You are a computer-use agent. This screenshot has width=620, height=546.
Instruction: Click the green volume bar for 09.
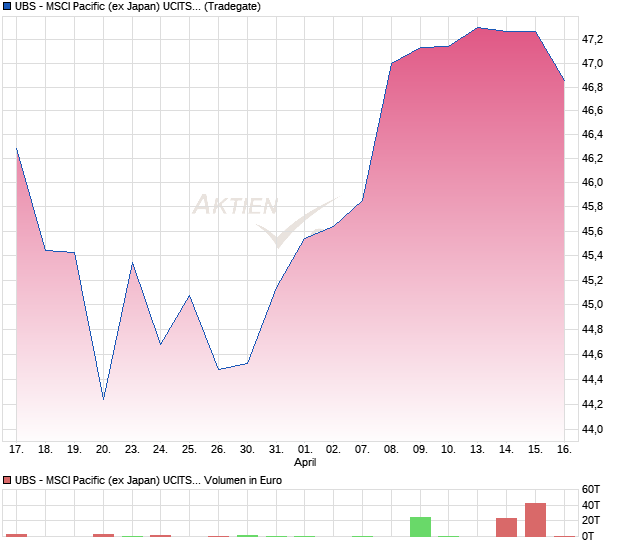click(420, 527)
